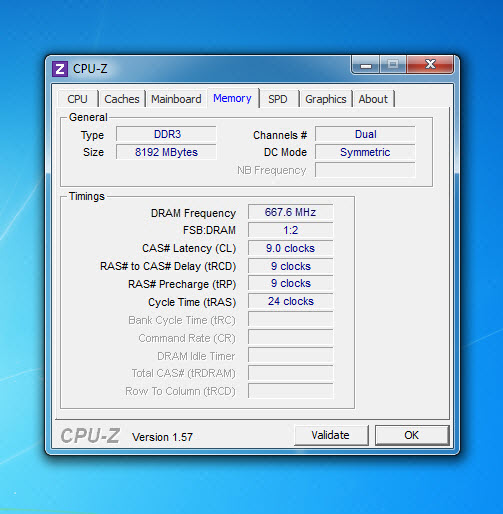The height and width of the screenshot is (514, 503).
Task: Click the disabled maximize button
Action: pyautogui.click(x=393, y=64)
